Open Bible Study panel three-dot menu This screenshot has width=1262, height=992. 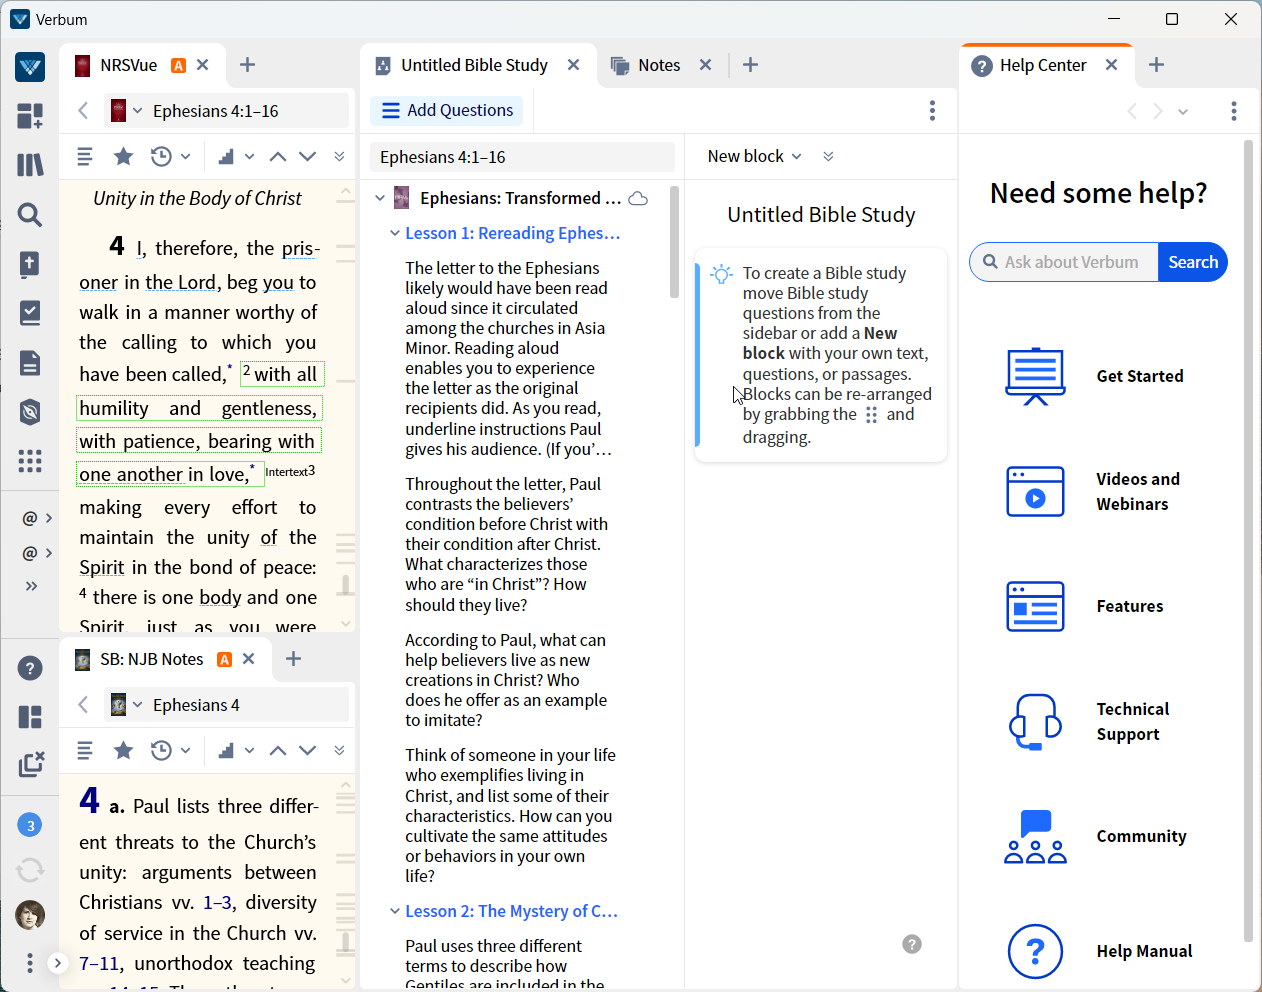(932, 111)
